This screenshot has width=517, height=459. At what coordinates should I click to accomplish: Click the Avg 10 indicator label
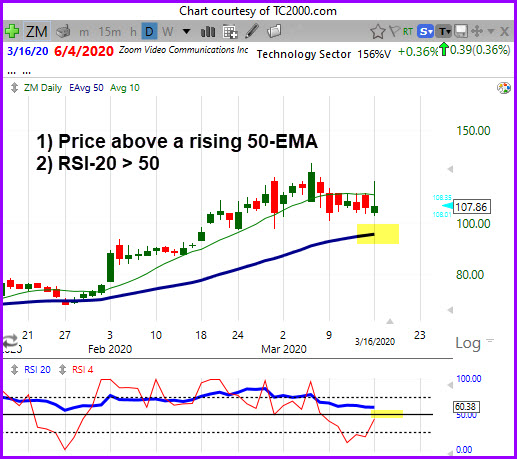125,88
